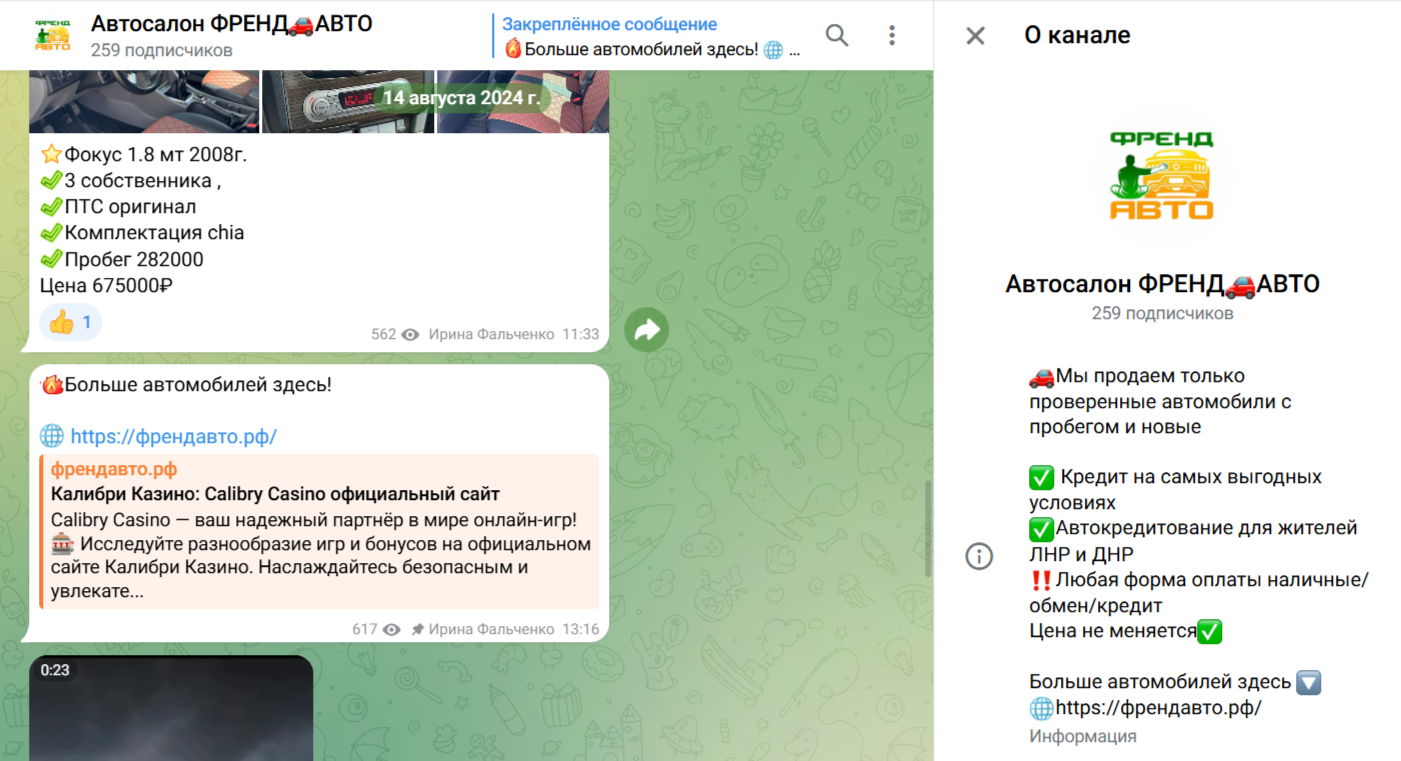Forward the Focus car post

click(x=647, y=329)
